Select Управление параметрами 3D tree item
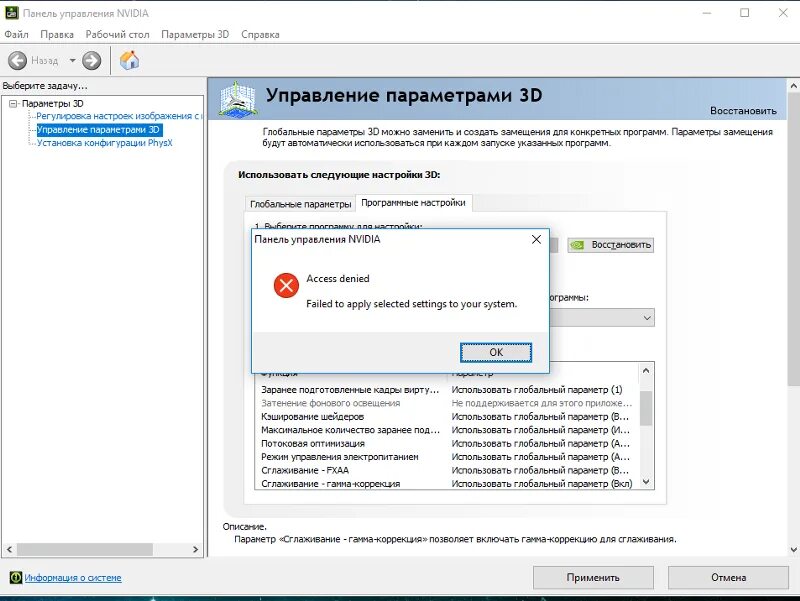This screenshot has width=800, height=601. tap(99, 130)
